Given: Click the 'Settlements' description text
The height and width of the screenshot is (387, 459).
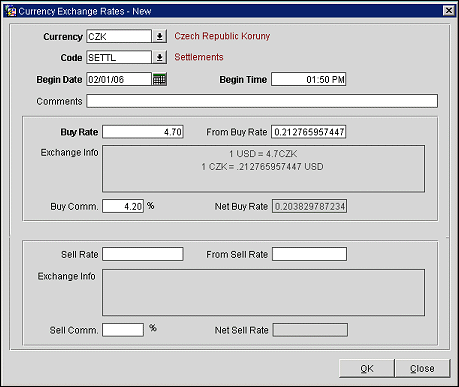Looking at the screenshot, I should (x=199, y=57).
